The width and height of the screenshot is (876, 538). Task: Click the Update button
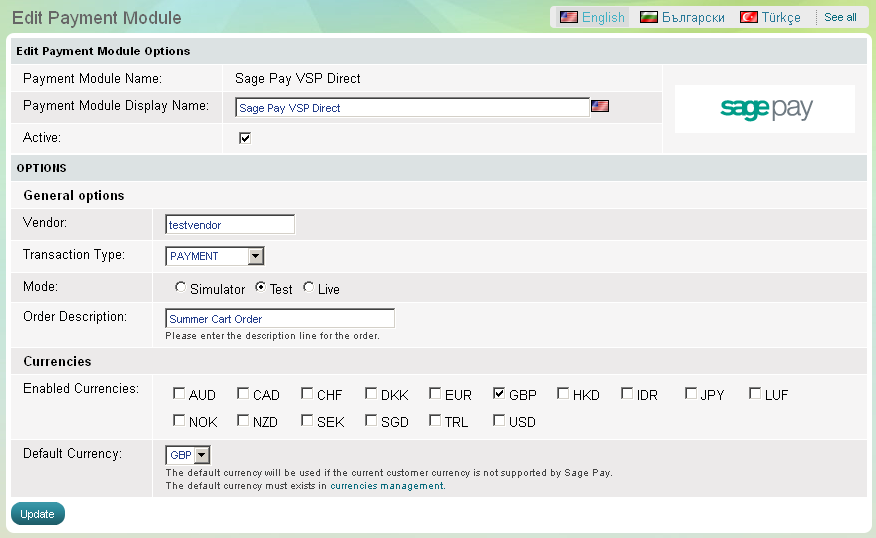(x=38, y=514)
